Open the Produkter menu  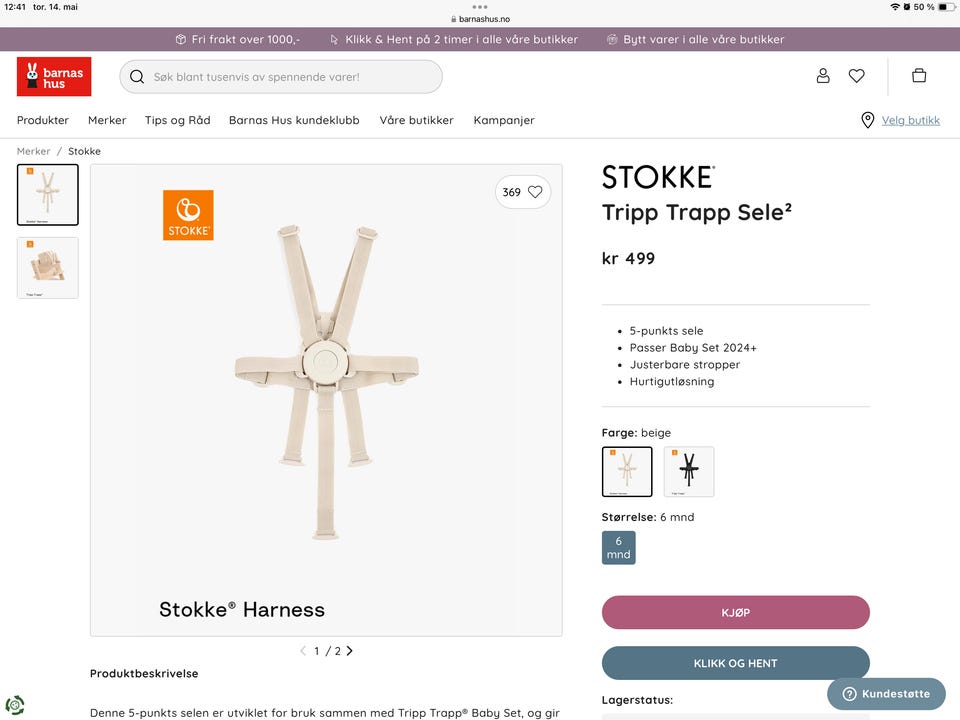pyautogui.click(x=43, y=120)
